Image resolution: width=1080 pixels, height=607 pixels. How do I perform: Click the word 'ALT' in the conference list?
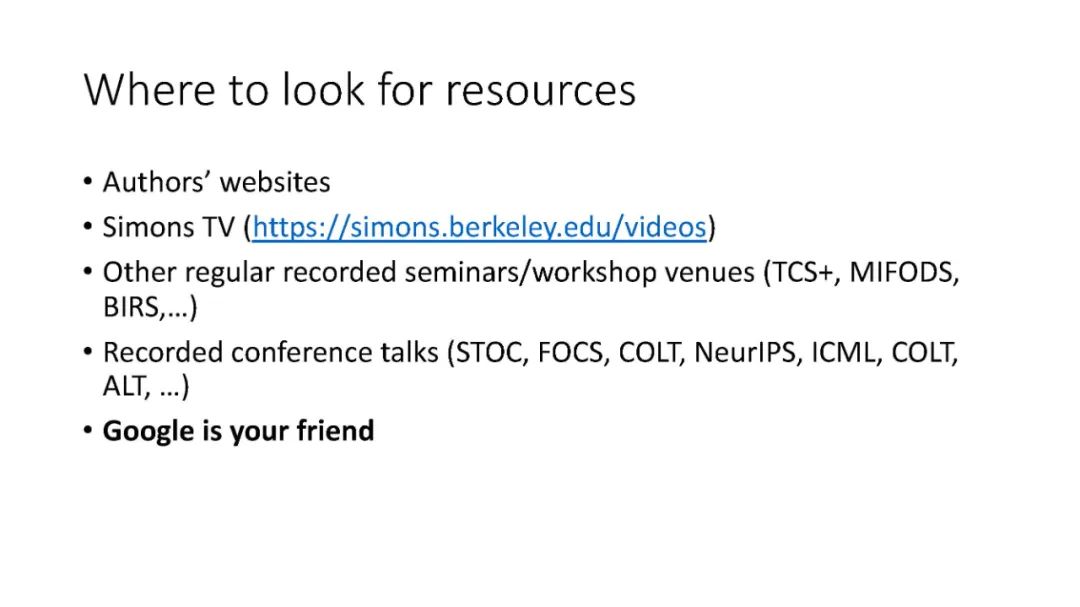124,387
